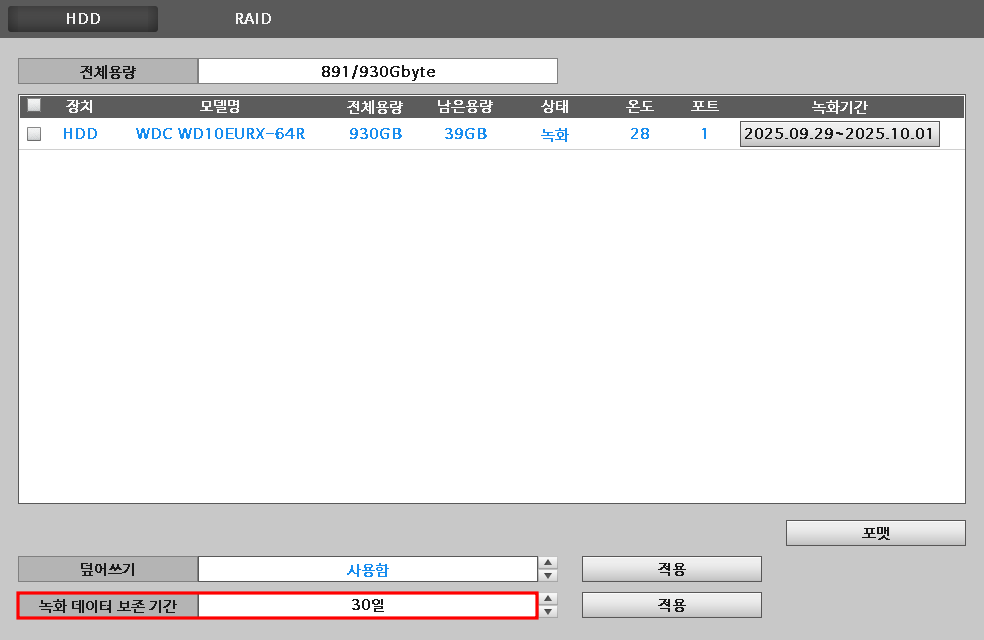Apply the 녹화 데이터 보존 기간 setting

[x=671, y=605]
